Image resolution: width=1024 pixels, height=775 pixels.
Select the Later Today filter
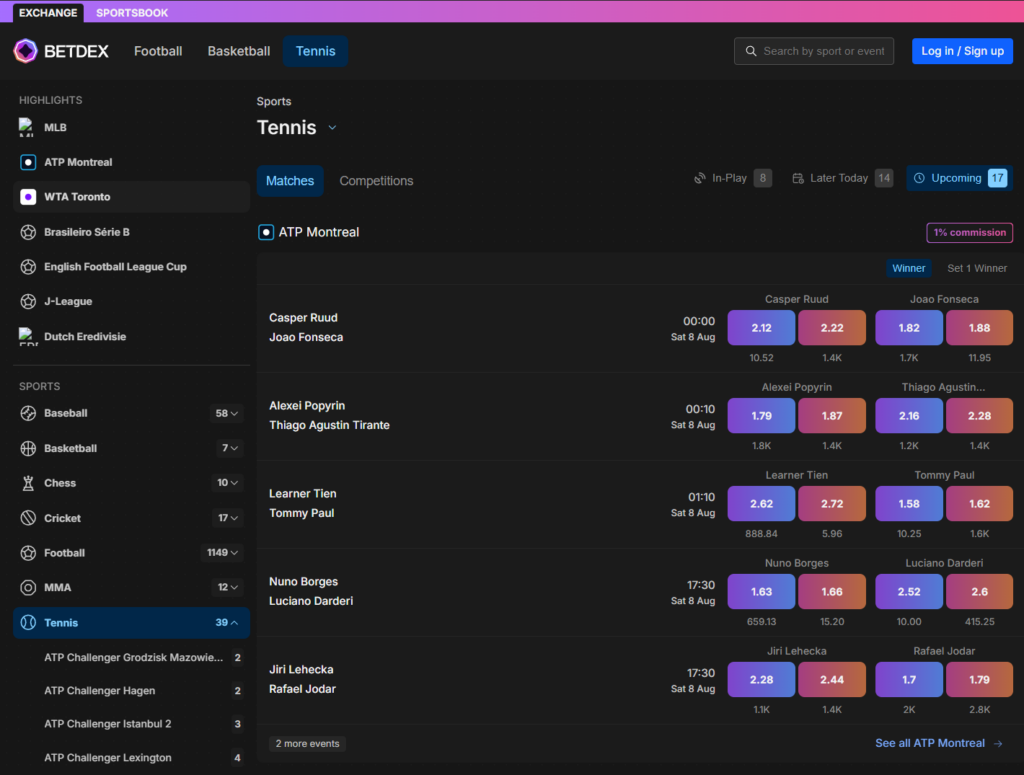tap(842, 178)
